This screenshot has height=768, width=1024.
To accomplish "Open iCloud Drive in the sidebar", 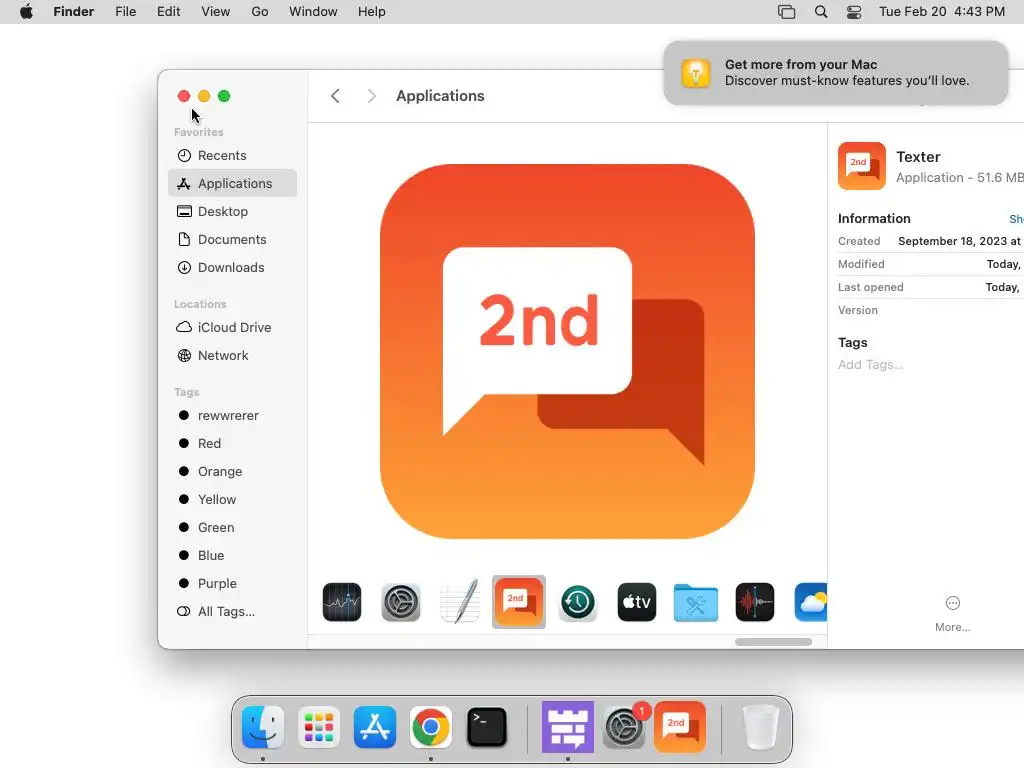I will click(232, 327).
